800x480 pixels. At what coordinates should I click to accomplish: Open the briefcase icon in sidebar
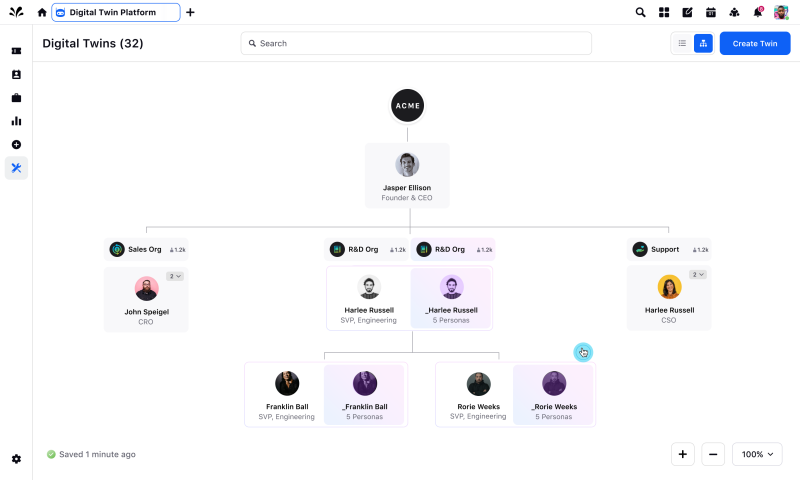16,98
